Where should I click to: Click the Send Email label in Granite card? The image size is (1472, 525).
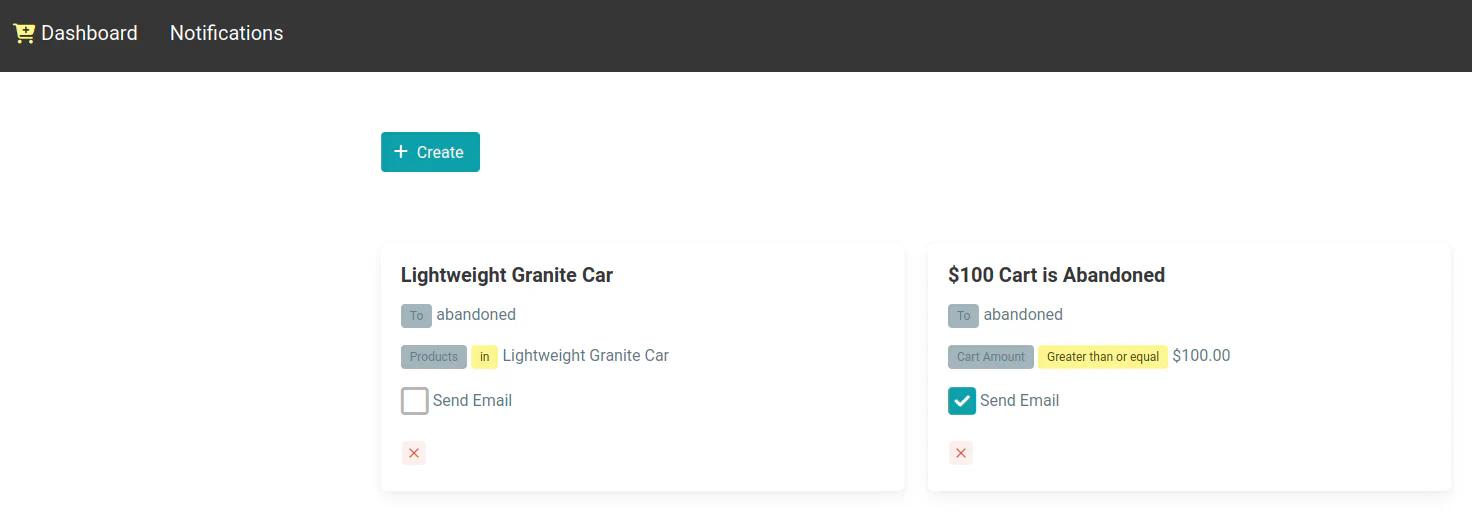click(x=472, y=401)
